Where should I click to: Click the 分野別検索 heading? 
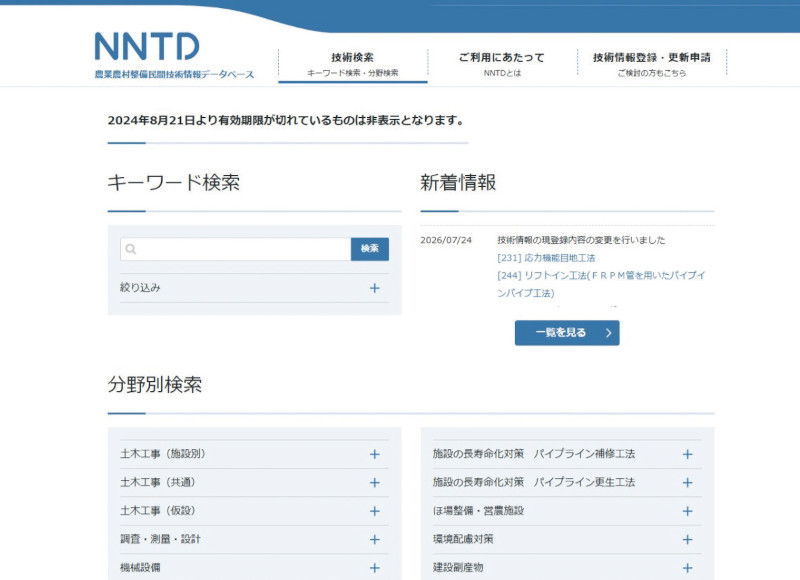point(155,385)
